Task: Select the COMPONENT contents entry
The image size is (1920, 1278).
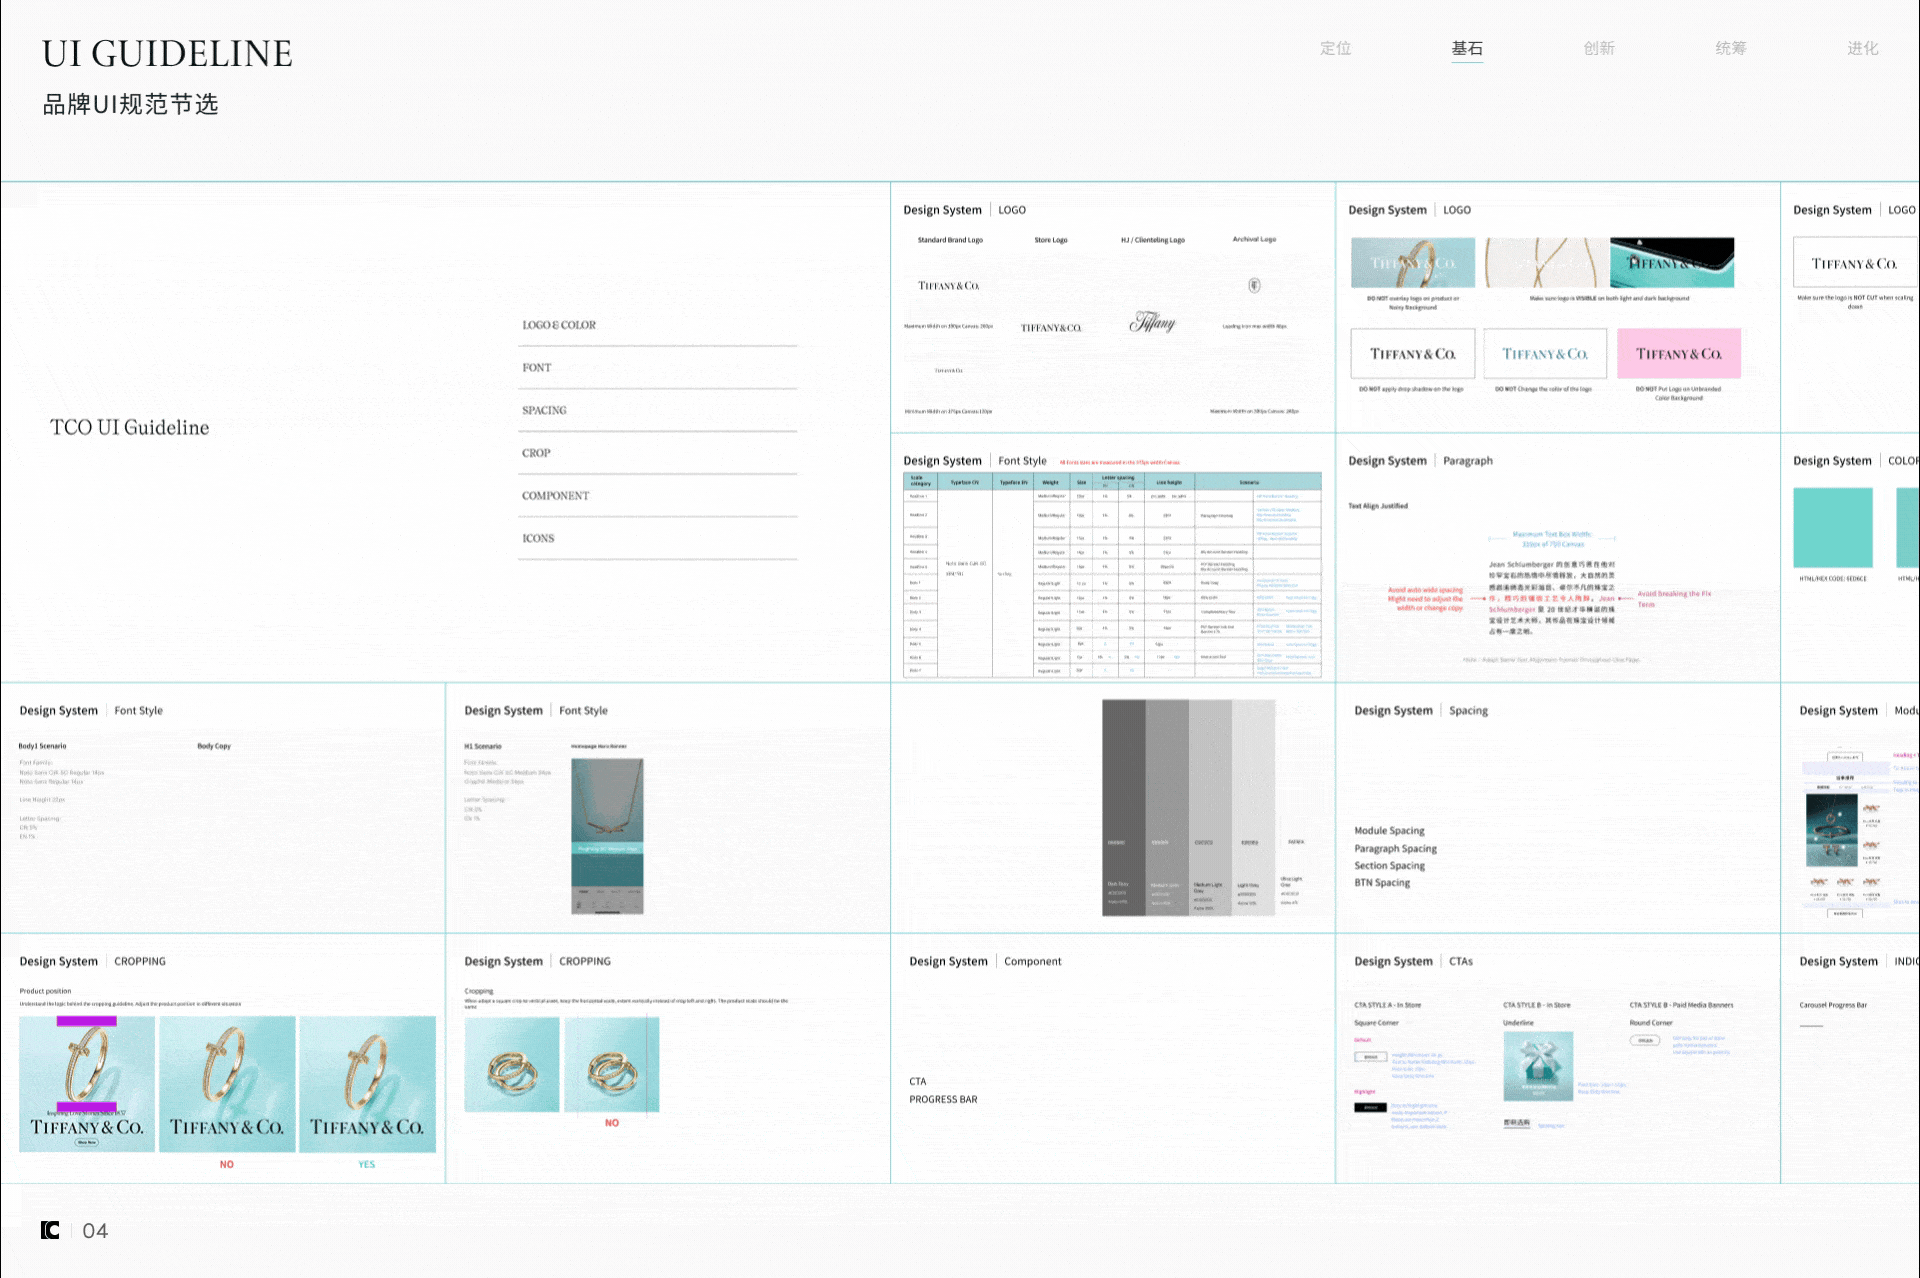Action: (x=555, y=496)
